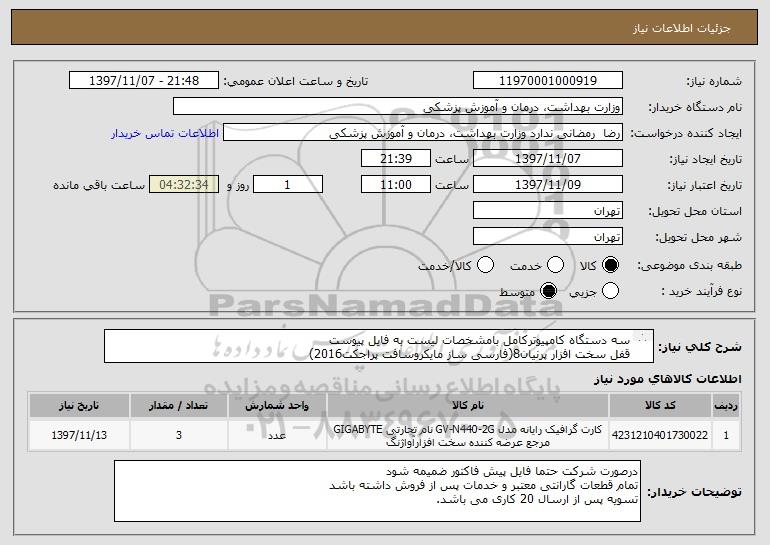770x545 pixels.
Task: Click the request creator field رضا رمضانی
Action: [423, 133]
